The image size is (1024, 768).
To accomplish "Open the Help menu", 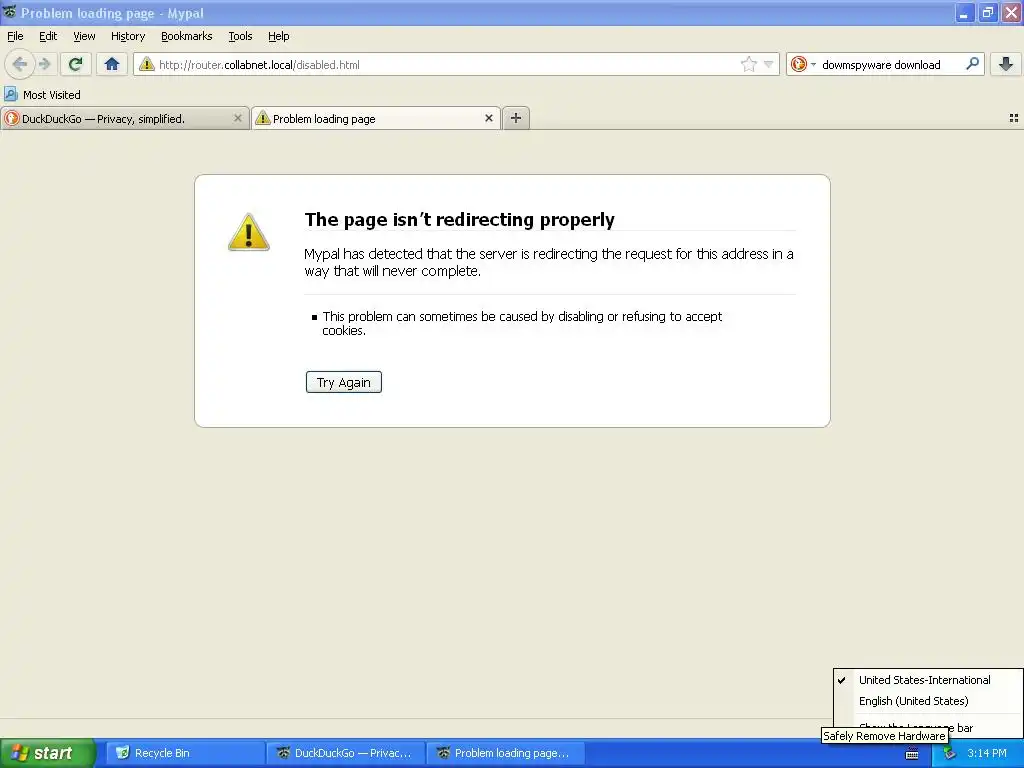I will pyautogui.click(x=279, y=36).
